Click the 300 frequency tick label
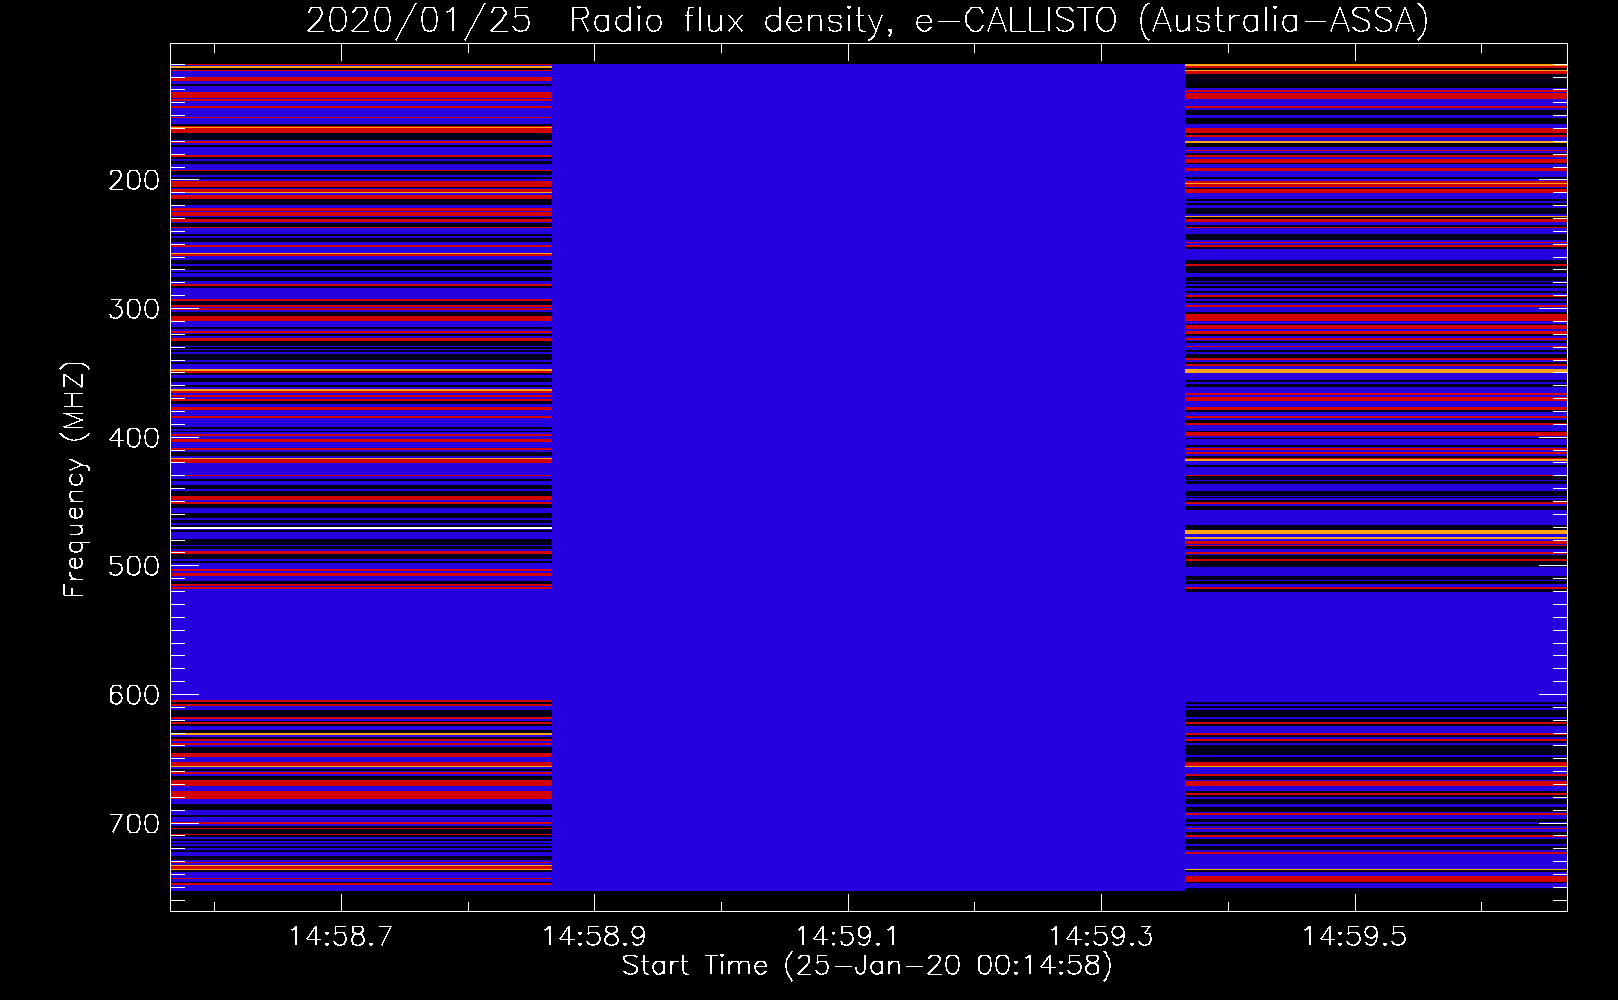The height and width of the screenshot is (1000, 1618). pyautogui.click(x=134, y=309)
